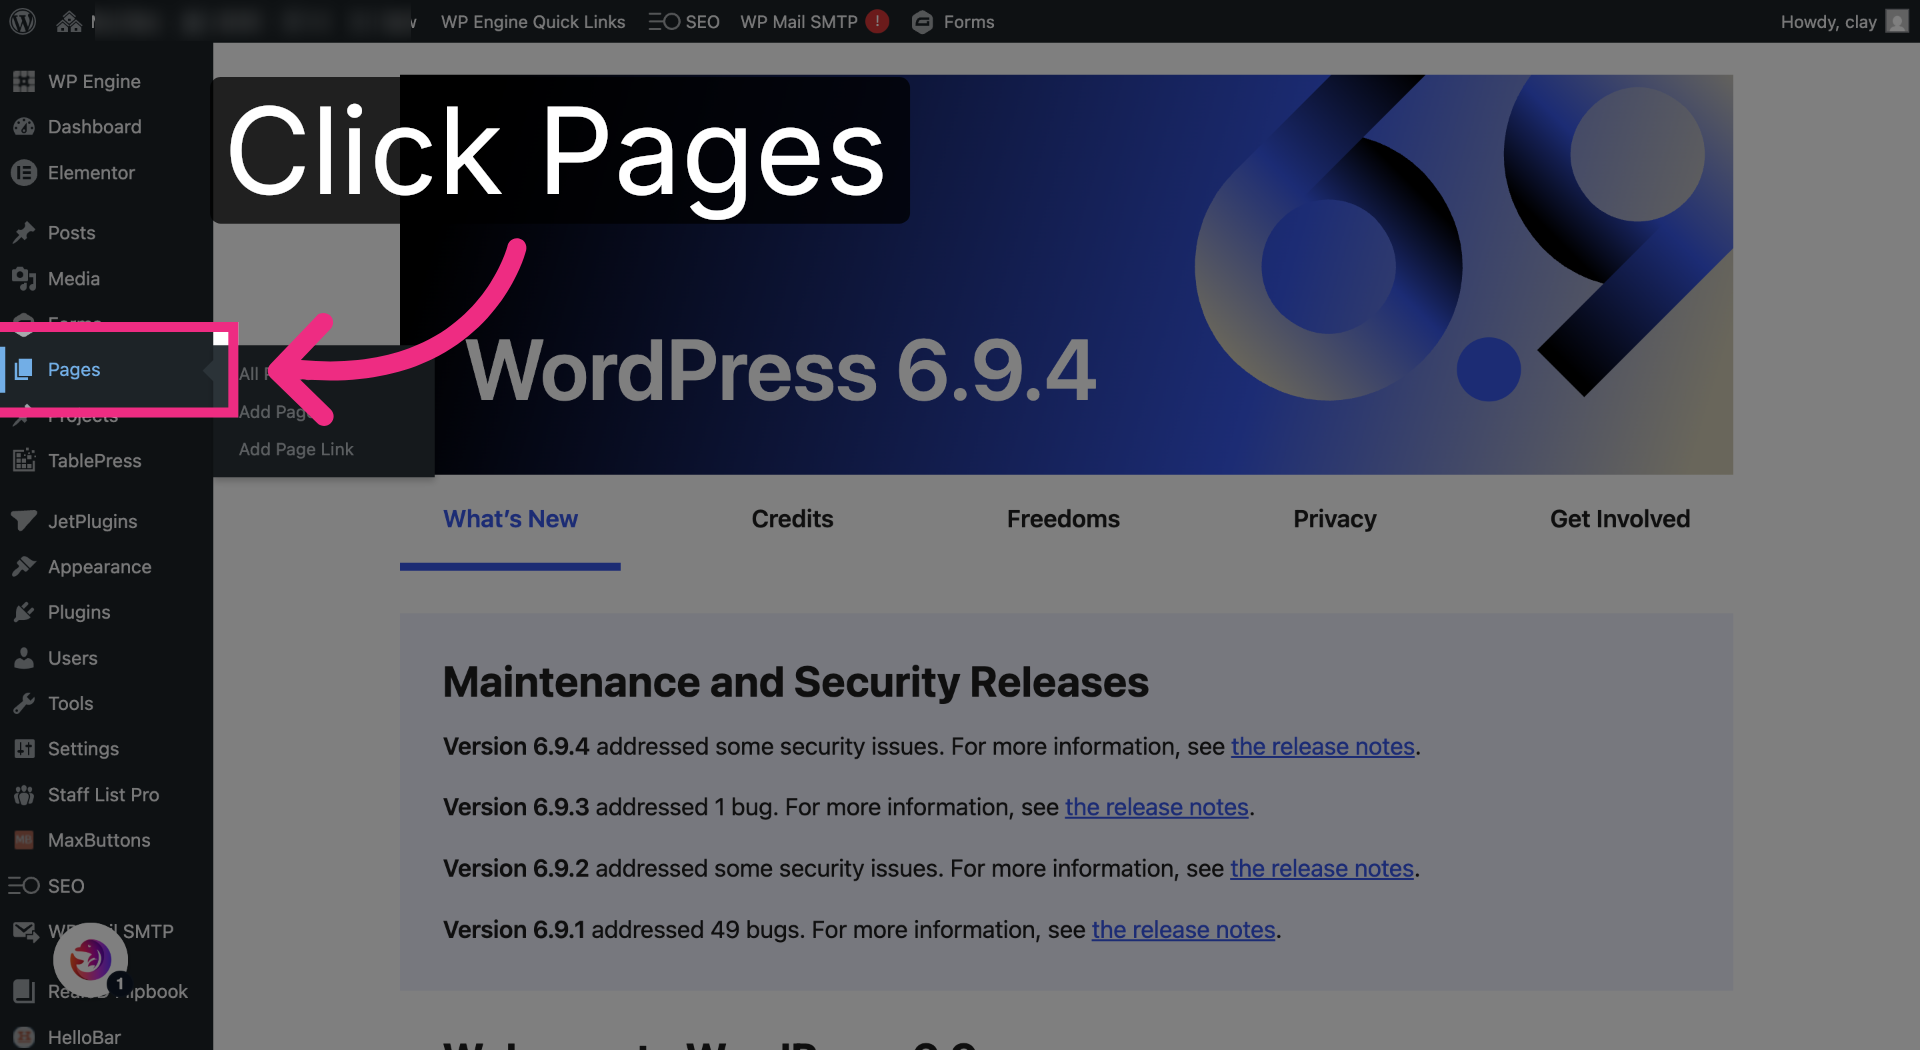Open the Howdy, clay account menu
The image size is (1920, 1050).
click(x=1844, y=21)
